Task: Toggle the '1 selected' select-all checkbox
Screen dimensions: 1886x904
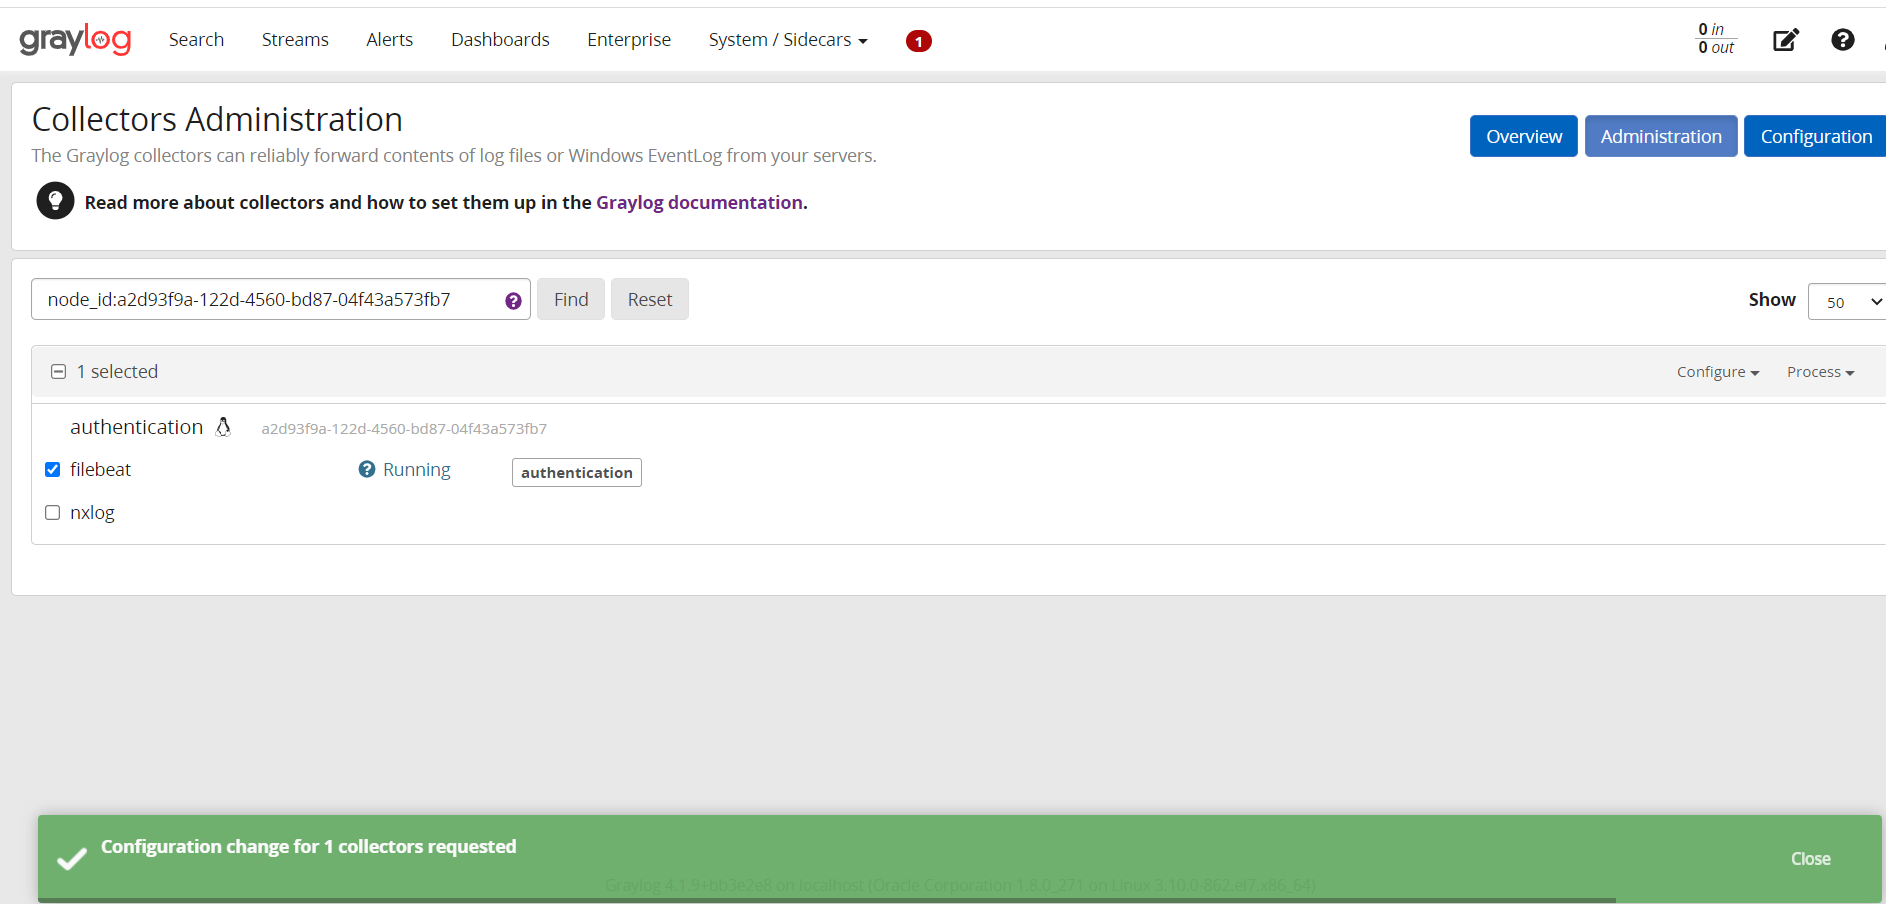Action: [58, 371]
